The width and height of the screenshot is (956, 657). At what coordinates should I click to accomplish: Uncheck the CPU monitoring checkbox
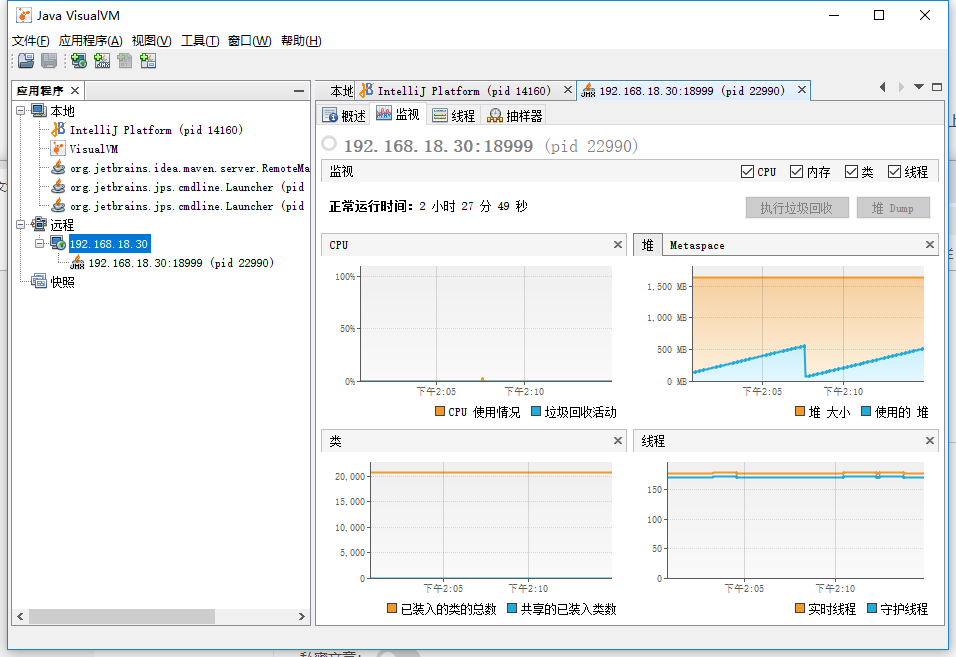(748, 170)
